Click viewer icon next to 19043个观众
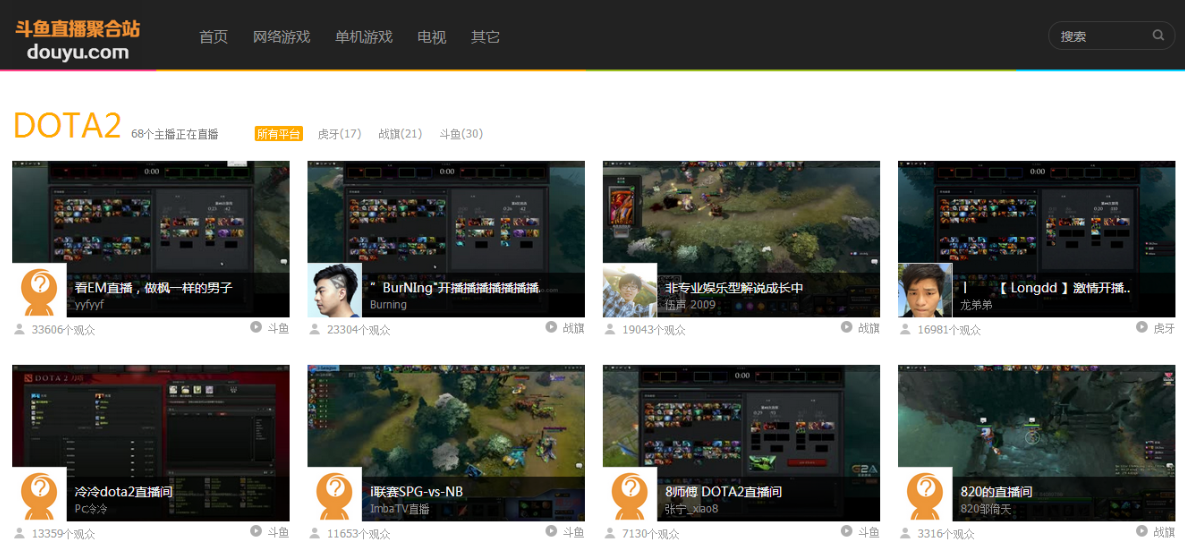 tap(610, 330)
